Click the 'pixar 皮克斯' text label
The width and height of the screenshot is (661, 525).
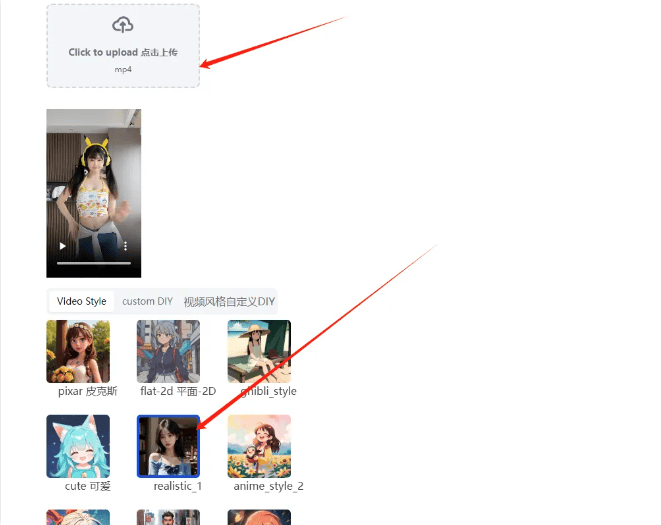click(x=88, y=392)
